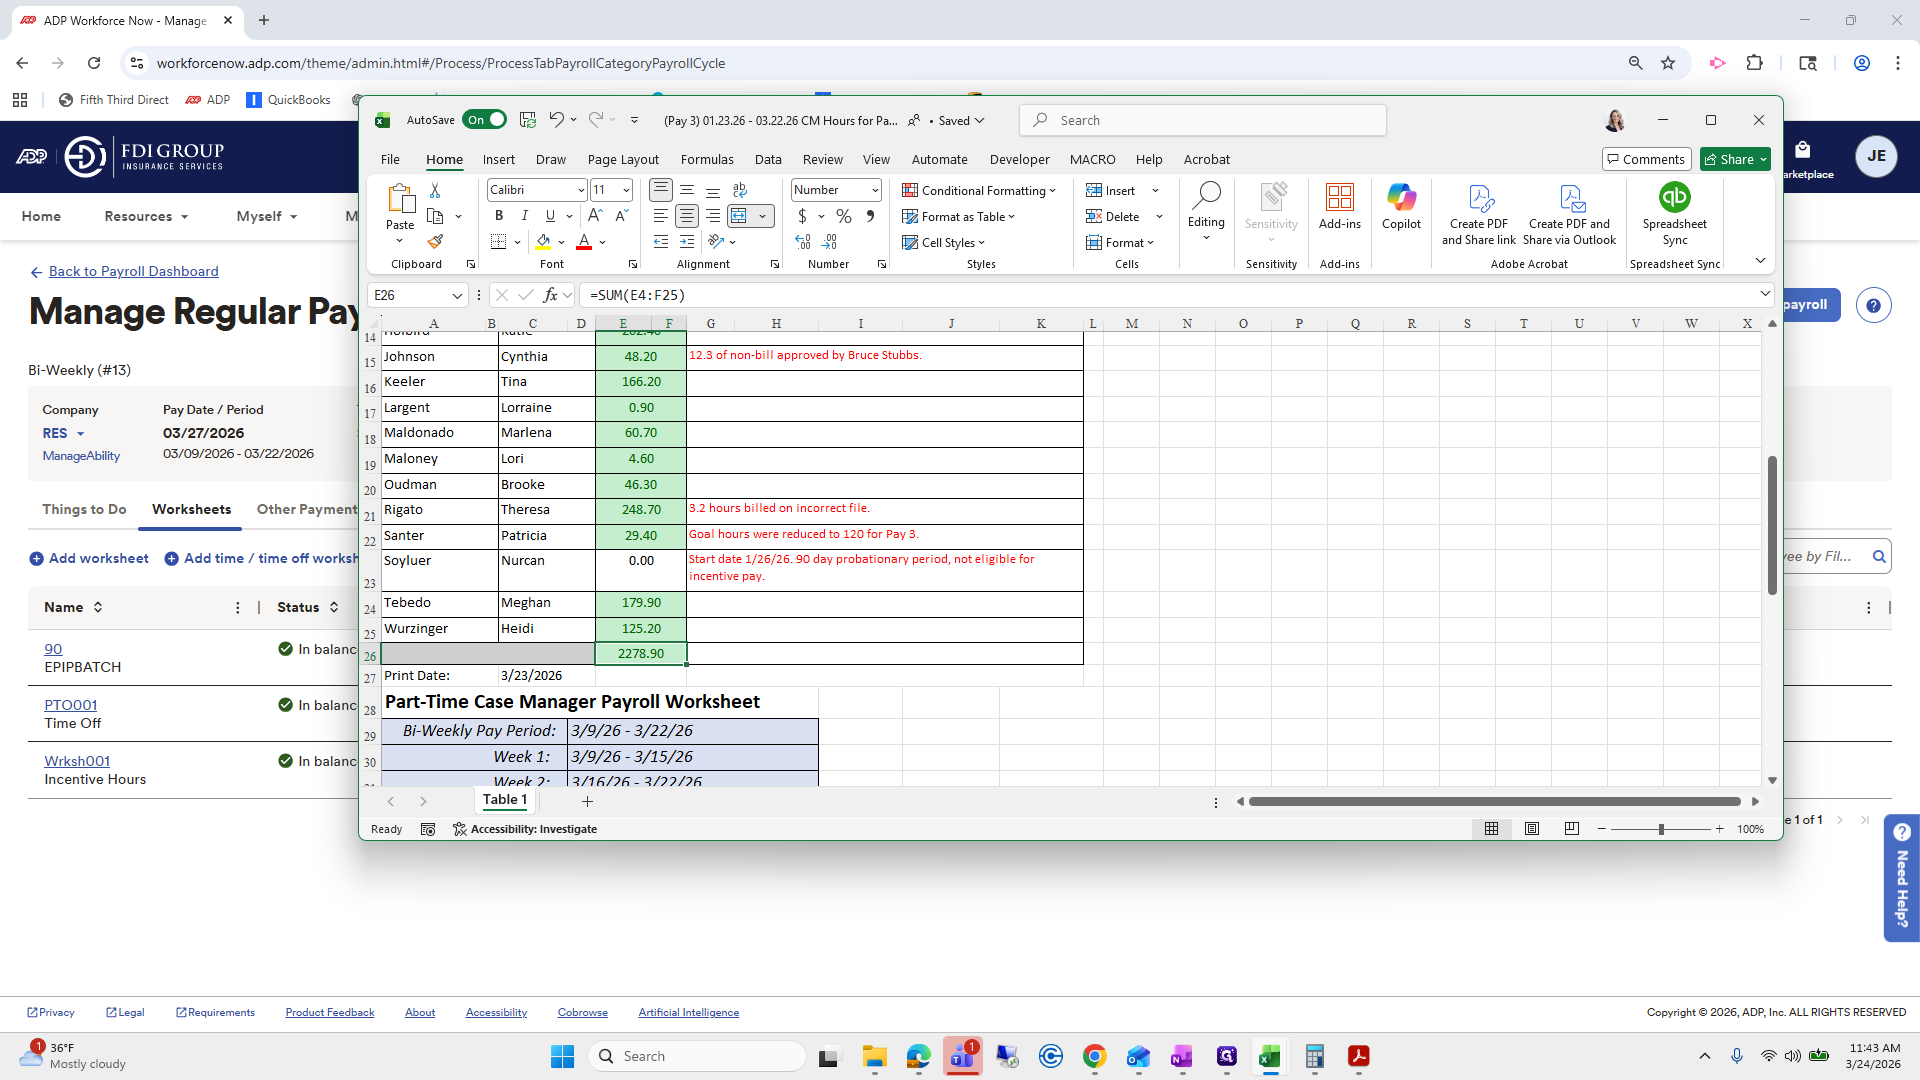Toggle bold formatting button
The image size is (1920, 1080).
[499, 216]
